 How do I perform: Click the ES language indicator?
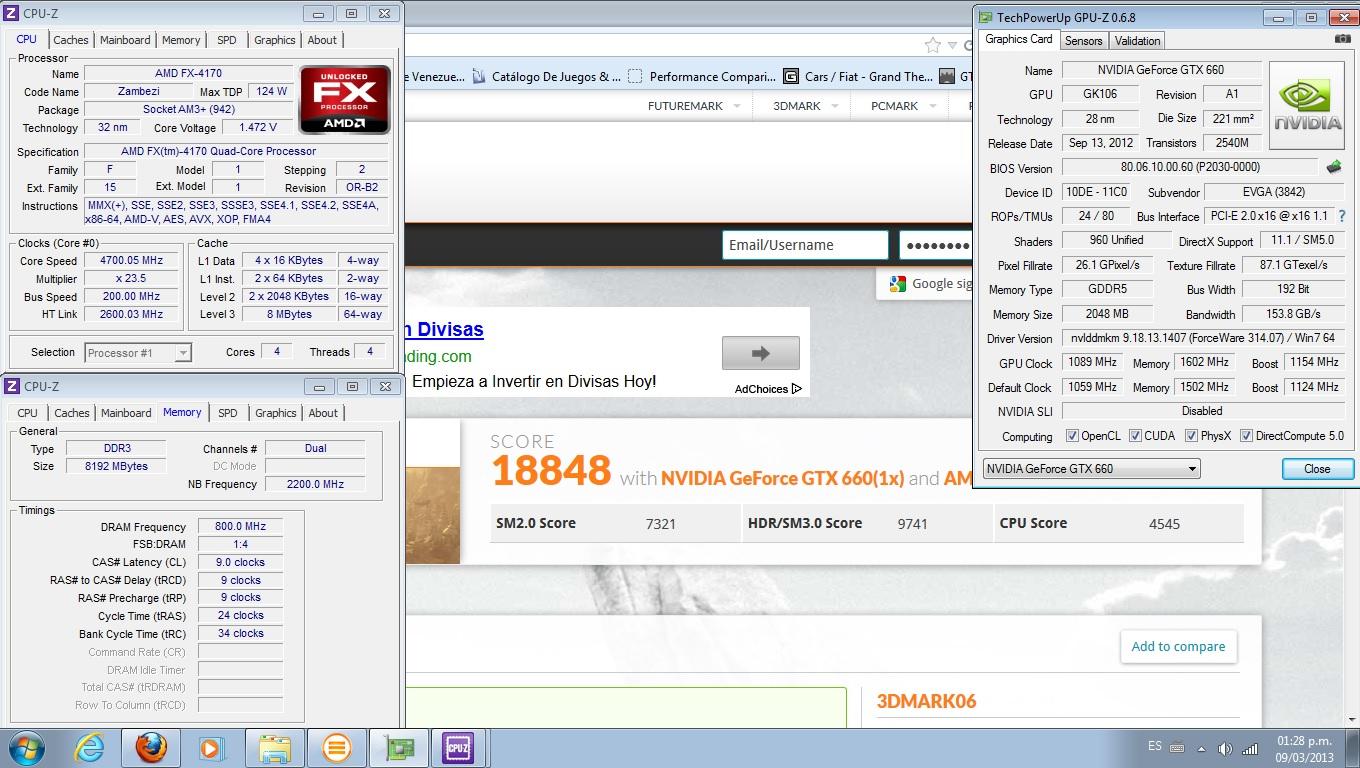tap(1155, 747)
